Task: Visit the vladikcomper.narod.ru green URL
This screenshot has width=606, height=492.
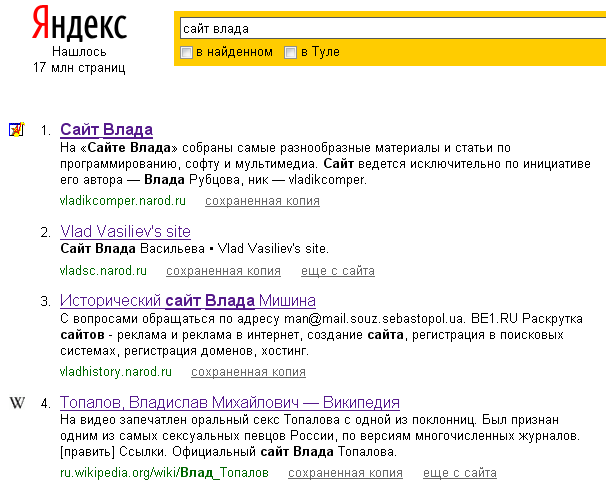Action: click(x=123, y=201)
